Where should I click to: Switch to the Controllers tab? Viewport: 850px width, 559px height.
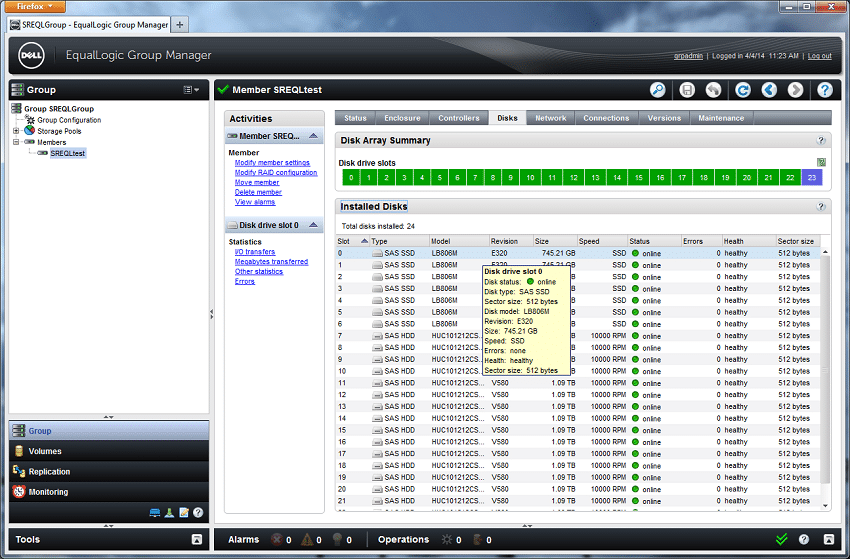459,118
